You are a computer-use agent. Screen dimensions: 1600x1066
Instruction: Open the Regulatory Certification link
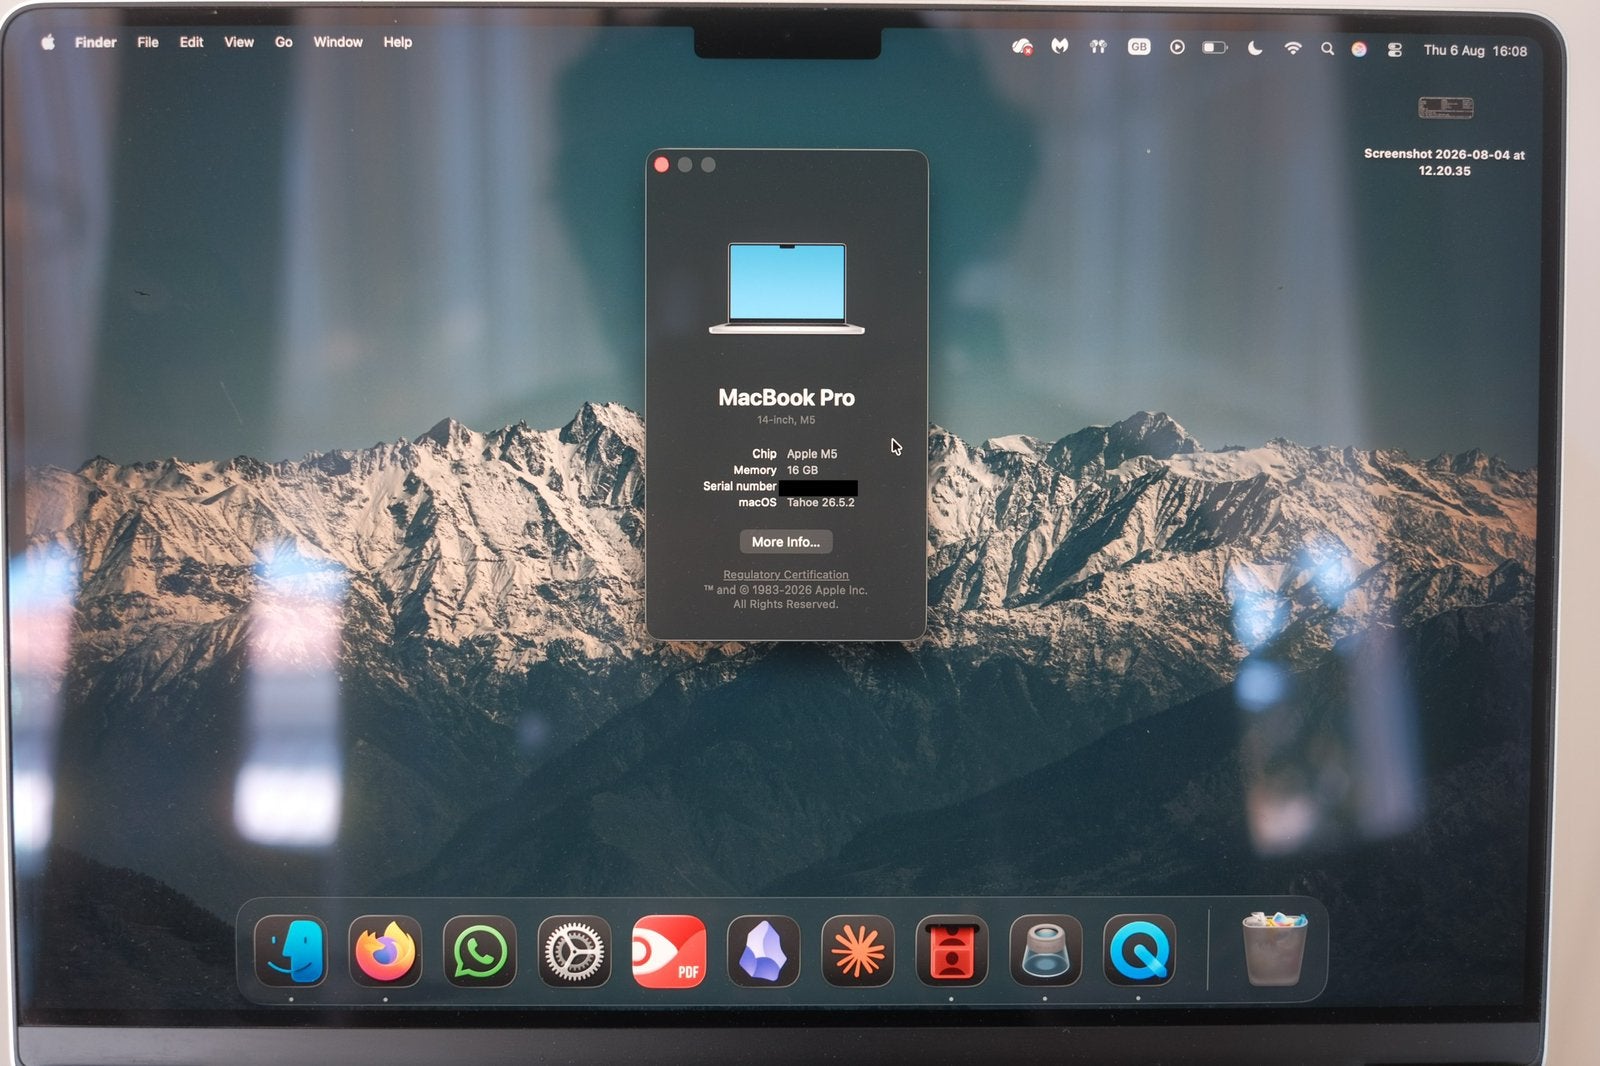point(786,575)
